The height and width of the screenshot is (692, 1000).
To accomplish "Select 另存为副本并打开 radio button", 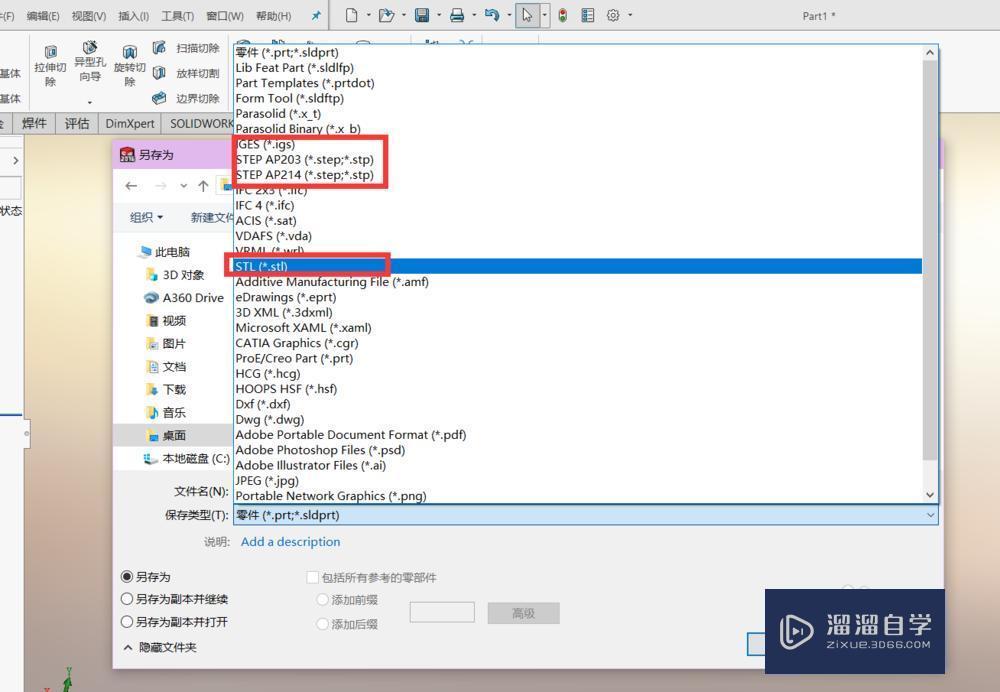I will tap(127, 622).
